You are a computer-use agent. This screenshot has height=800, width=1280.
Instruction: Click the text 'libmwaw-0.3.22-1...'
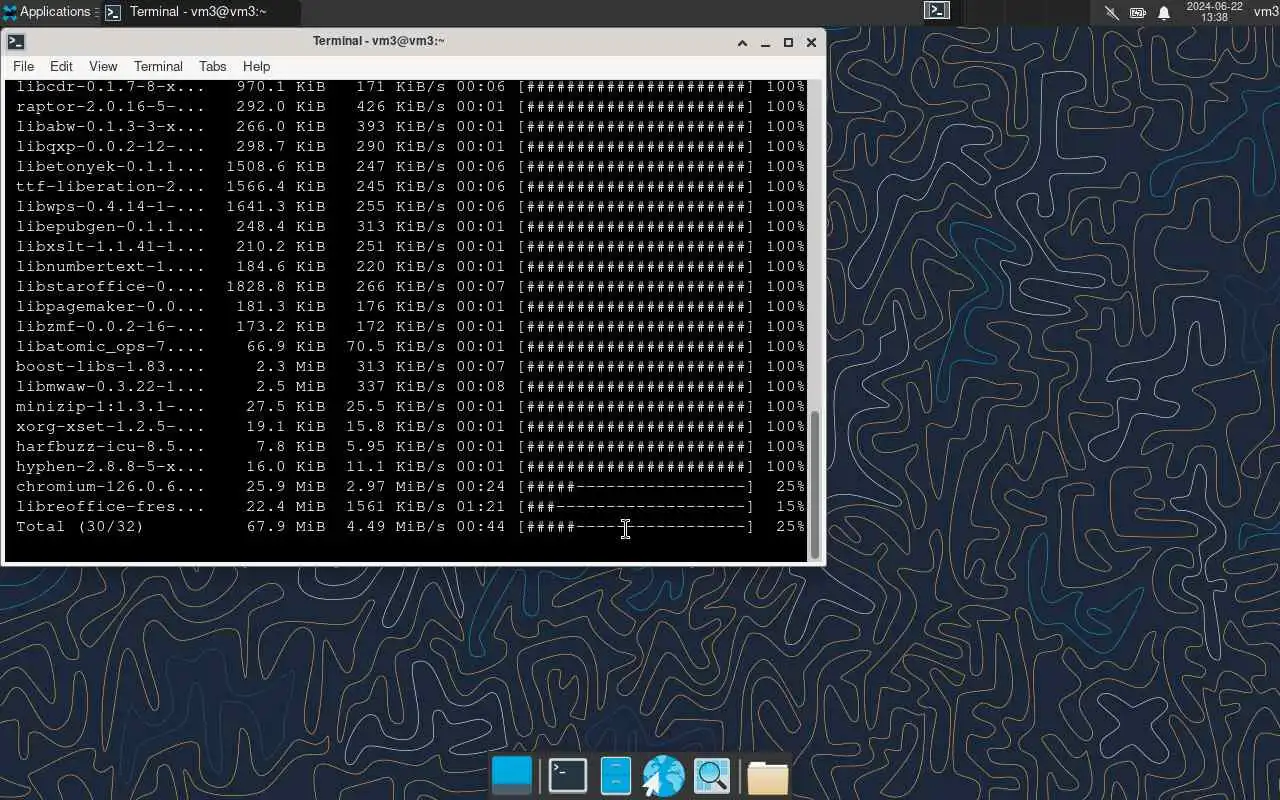(110, 386)
